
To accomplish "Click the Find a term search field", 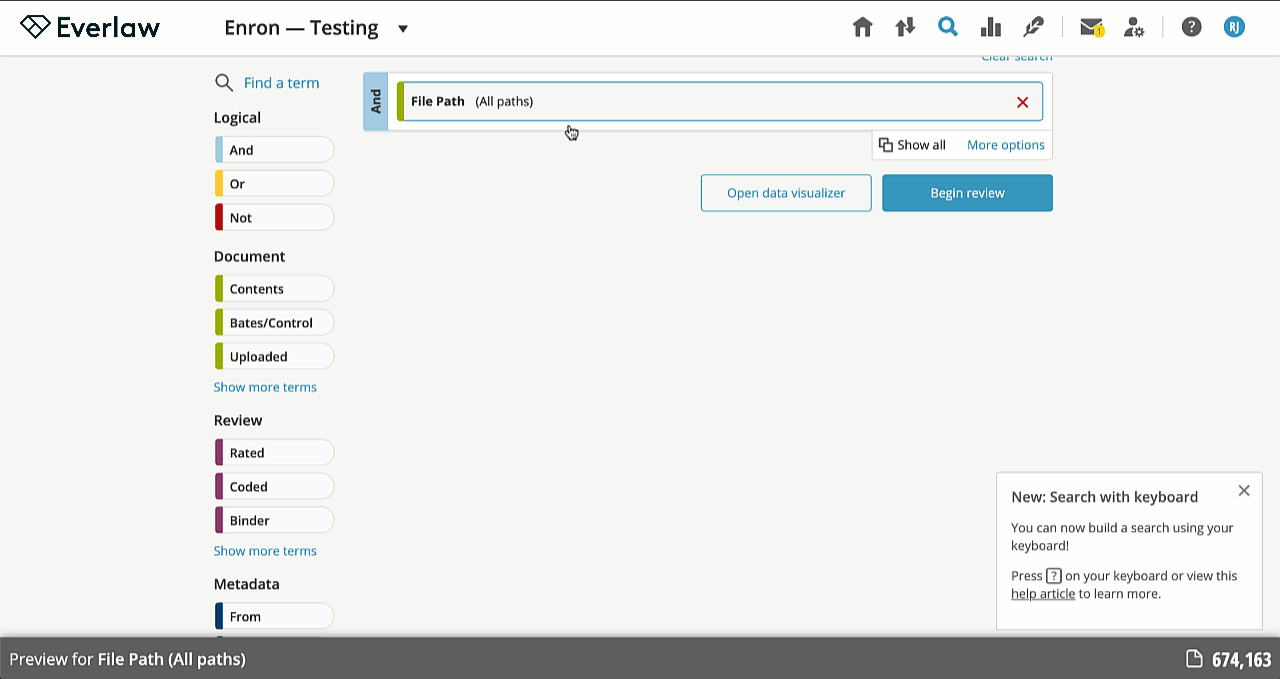I will (281, 83).
